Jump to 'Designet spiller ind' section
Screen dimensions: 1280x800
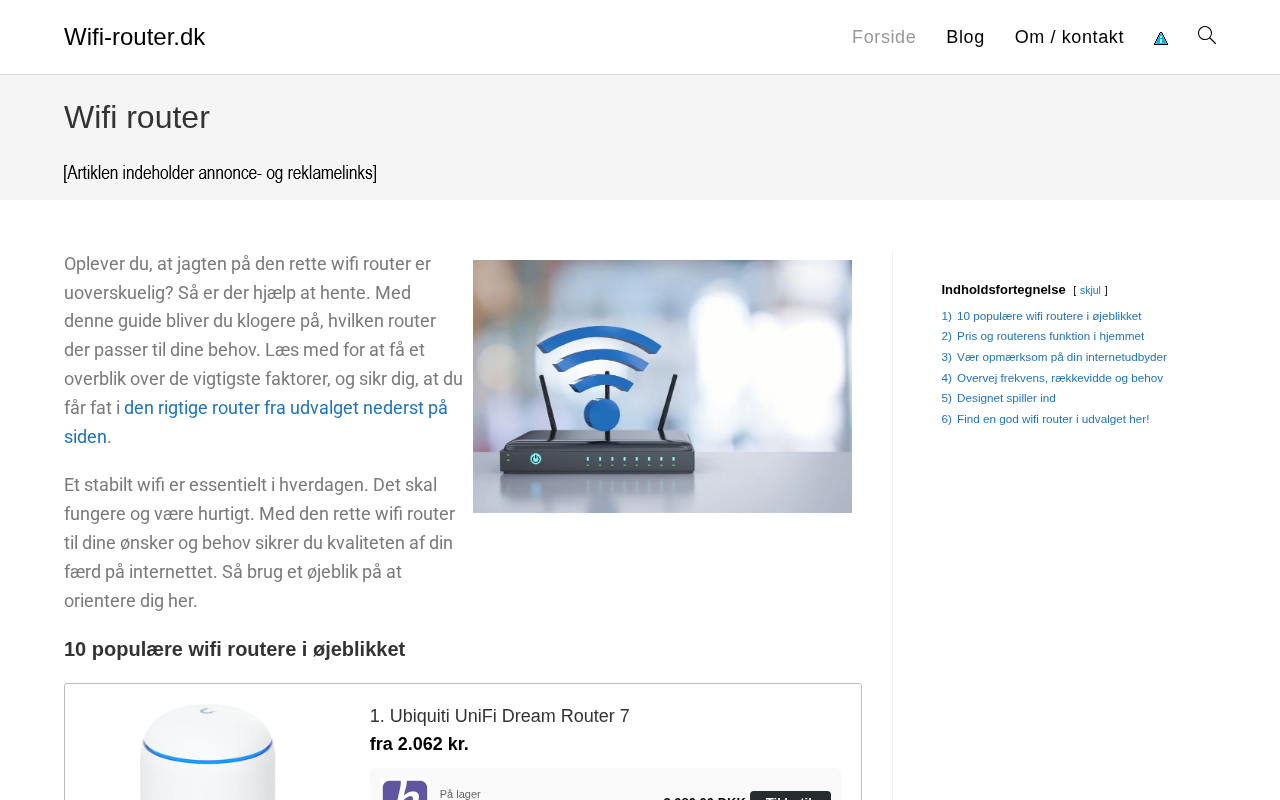point(1006,398)
